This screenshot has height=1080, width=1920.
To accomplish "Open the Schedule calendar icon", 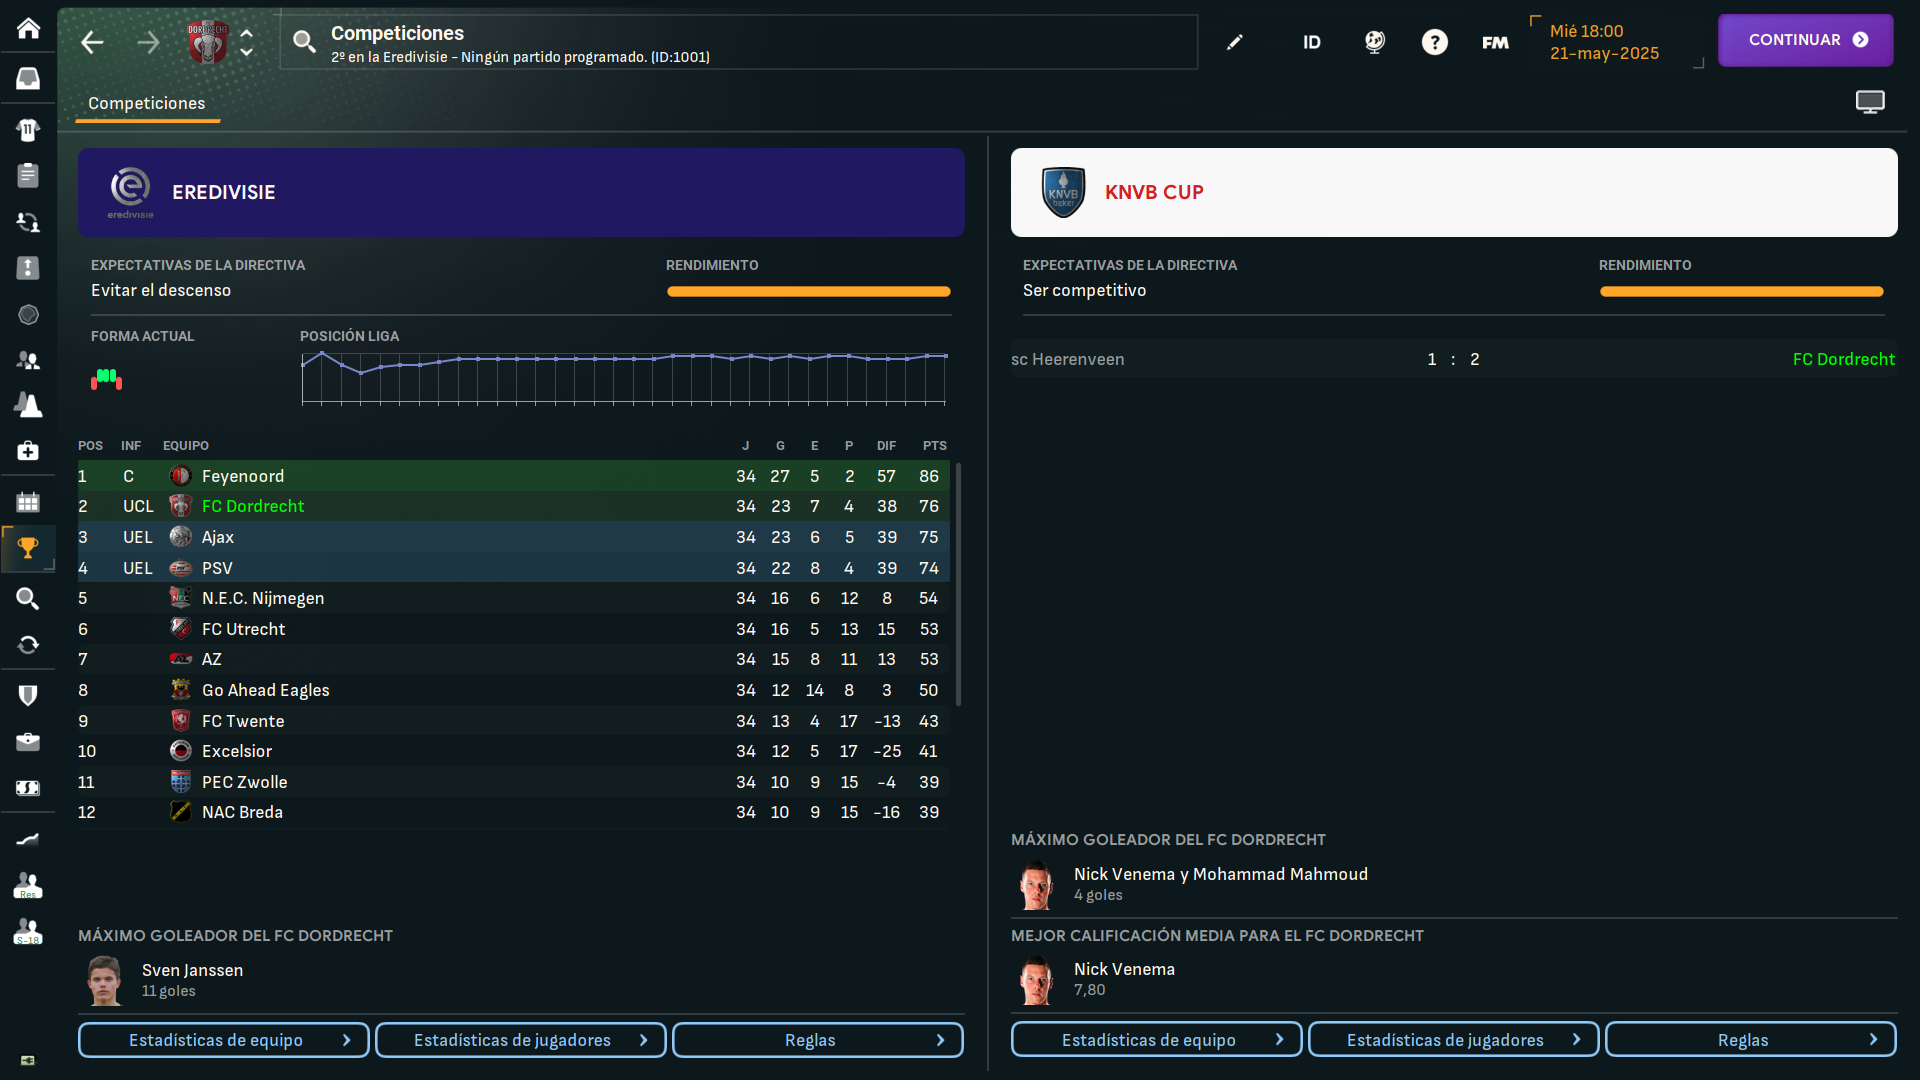I will pos(28,502).
